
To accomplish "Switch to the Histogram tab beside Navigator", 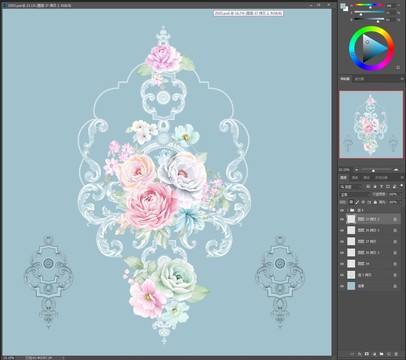I will (359, 79).
